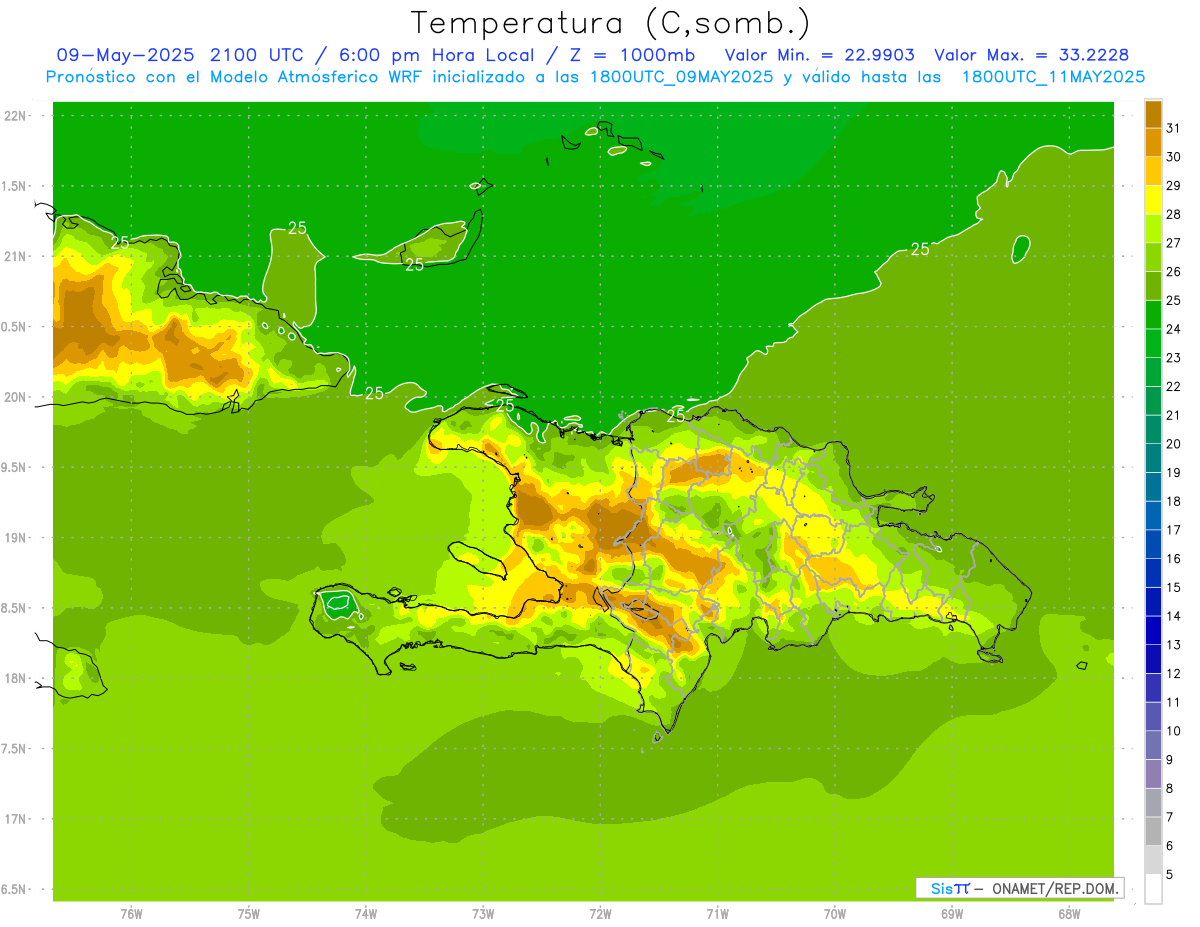1200x927 pixels.
Task: Click the '25' contour label on Great Inagua island
Action: click(414, 265)
